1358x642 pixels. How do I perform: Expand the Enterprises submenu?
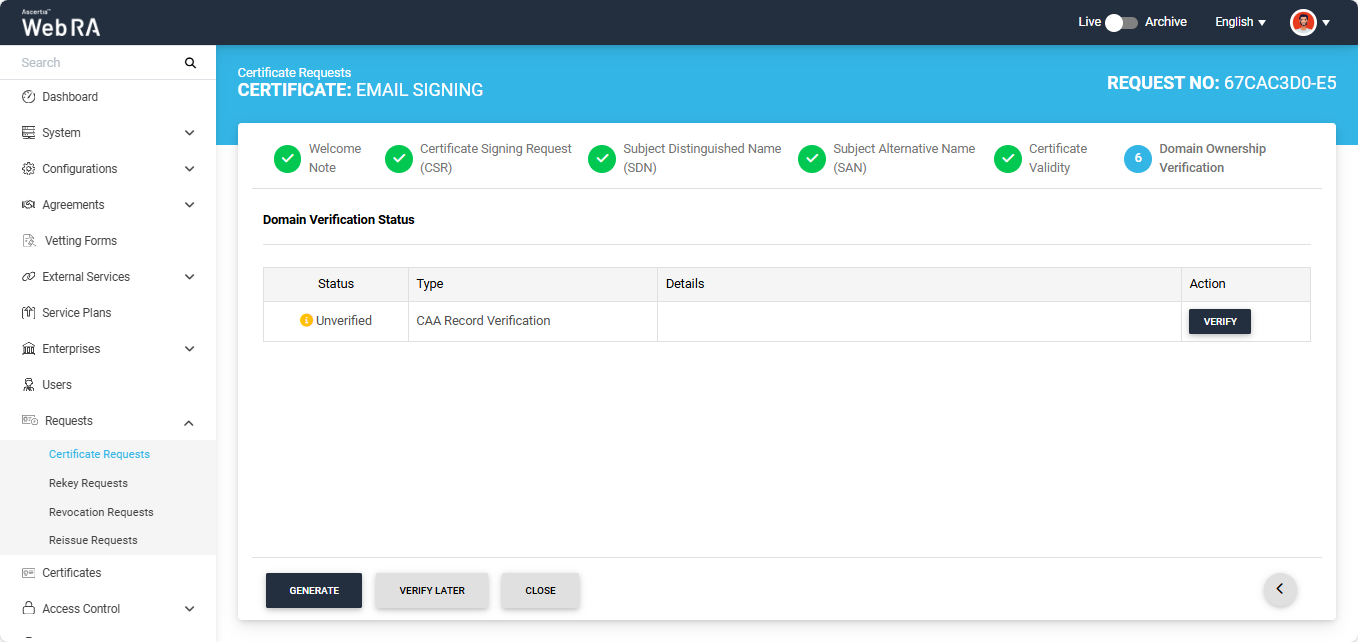pyautogui.click(x=189, y=349)
